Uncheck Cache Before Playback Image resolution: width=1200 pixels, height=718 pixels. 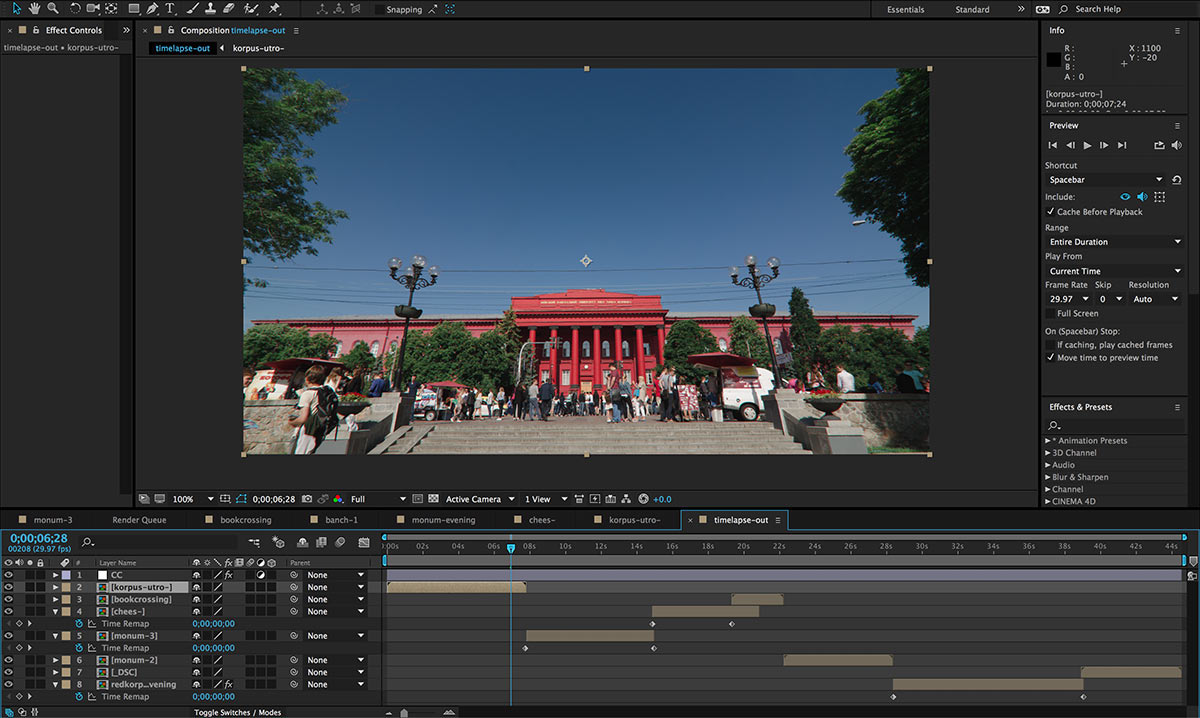coord(1050,212)
